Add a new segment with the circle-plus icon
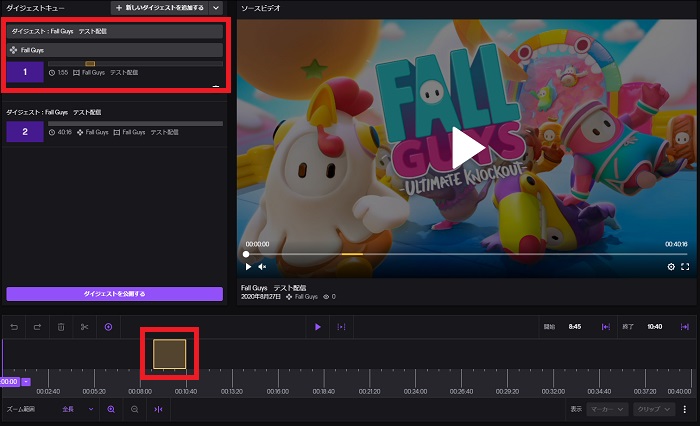Viewport: 700px width, 426px height. click(x=108, y=327)
